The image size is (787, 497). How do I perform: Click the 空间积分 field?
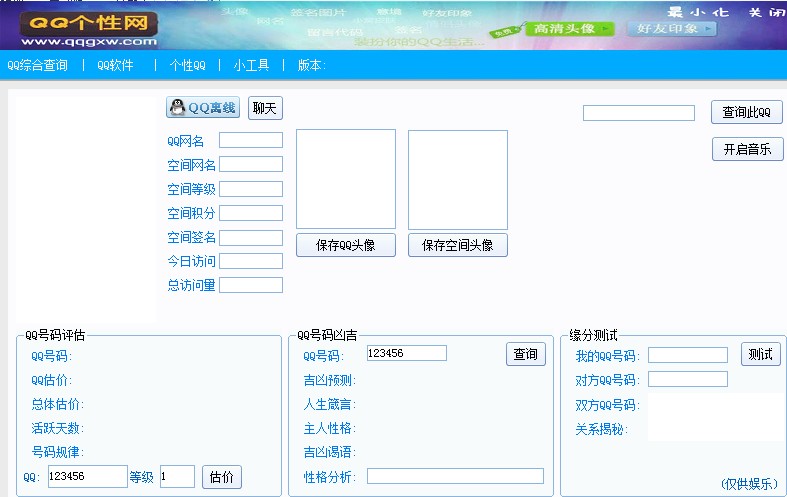(x=251, y=213)
